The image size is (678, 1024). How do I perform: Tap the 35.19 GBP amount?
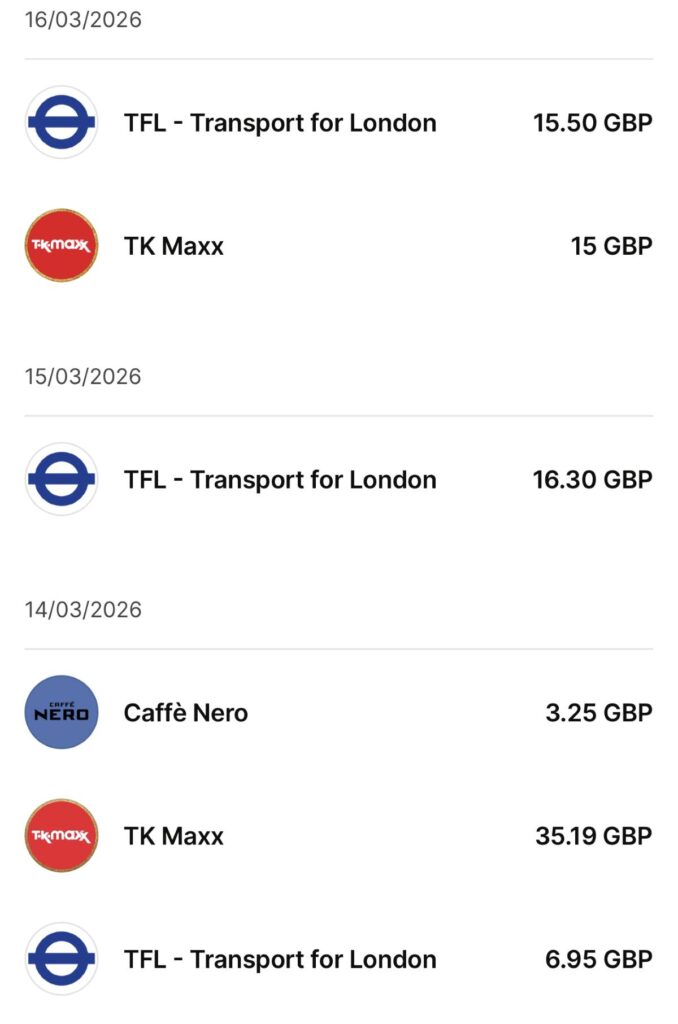(593, 836)
